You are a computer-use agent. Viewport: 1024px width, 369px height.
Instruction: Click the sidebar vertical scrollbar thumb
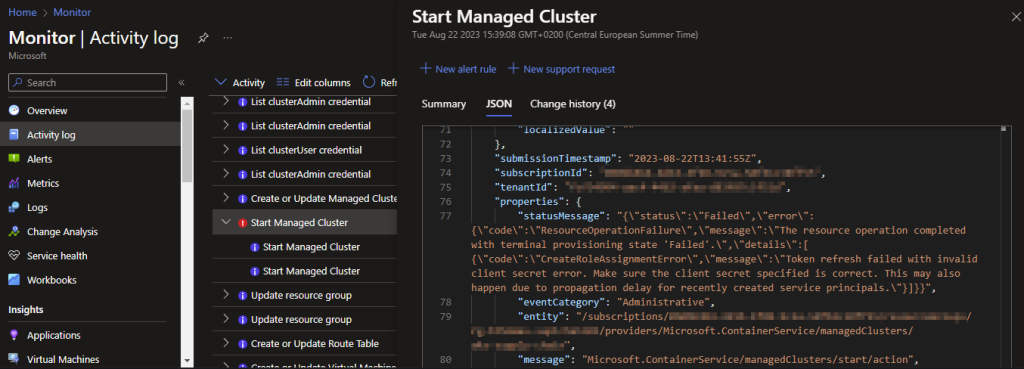pyautogui.click(x=187, y=145)
